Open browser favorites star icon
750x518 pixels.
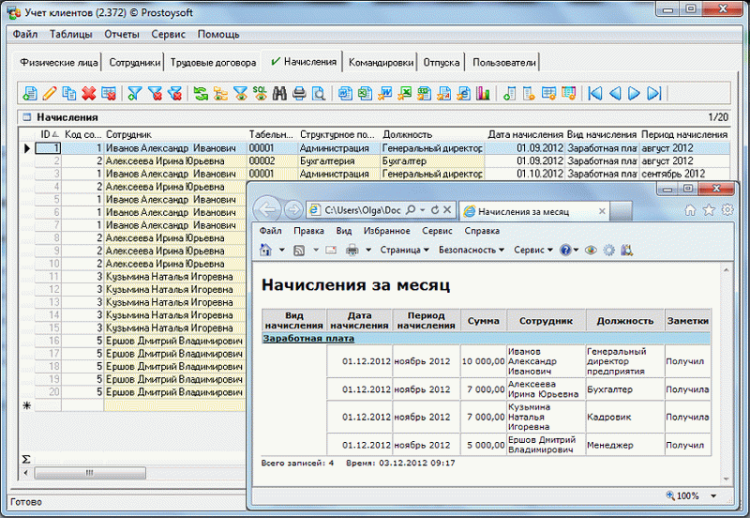[x=708, y=210]
